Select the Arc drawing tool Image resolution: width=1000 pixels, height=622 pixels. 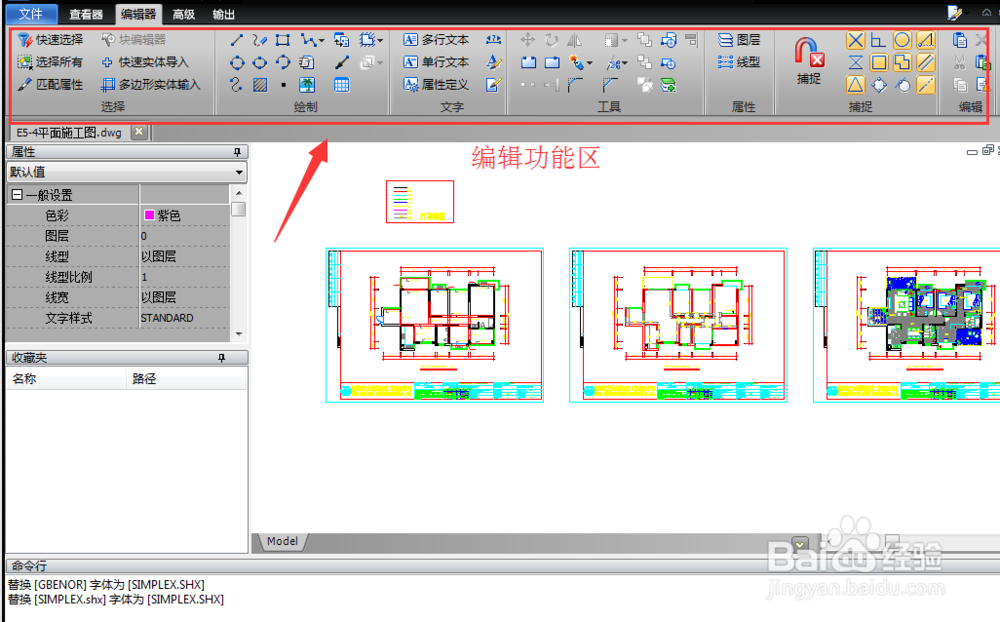tap(283, 63)
